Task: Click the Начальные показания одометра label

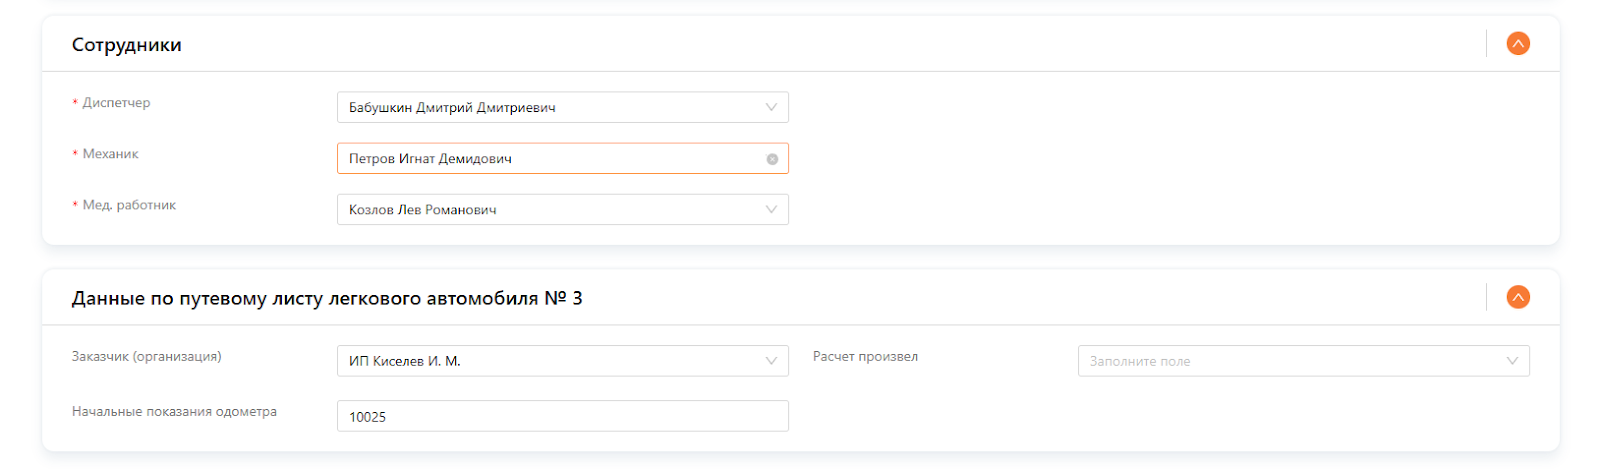Action: (174, 412)
